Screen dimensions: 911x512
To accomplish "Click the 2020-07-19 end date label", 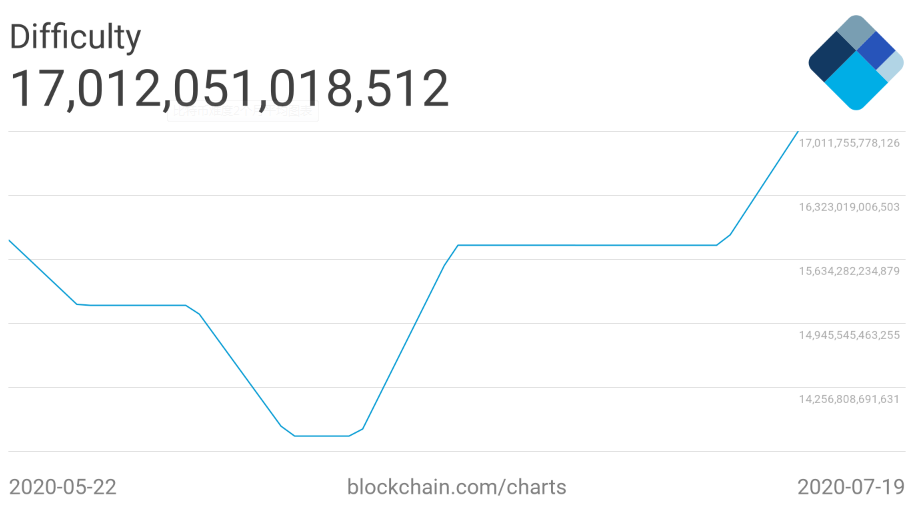I will (850, 488).
